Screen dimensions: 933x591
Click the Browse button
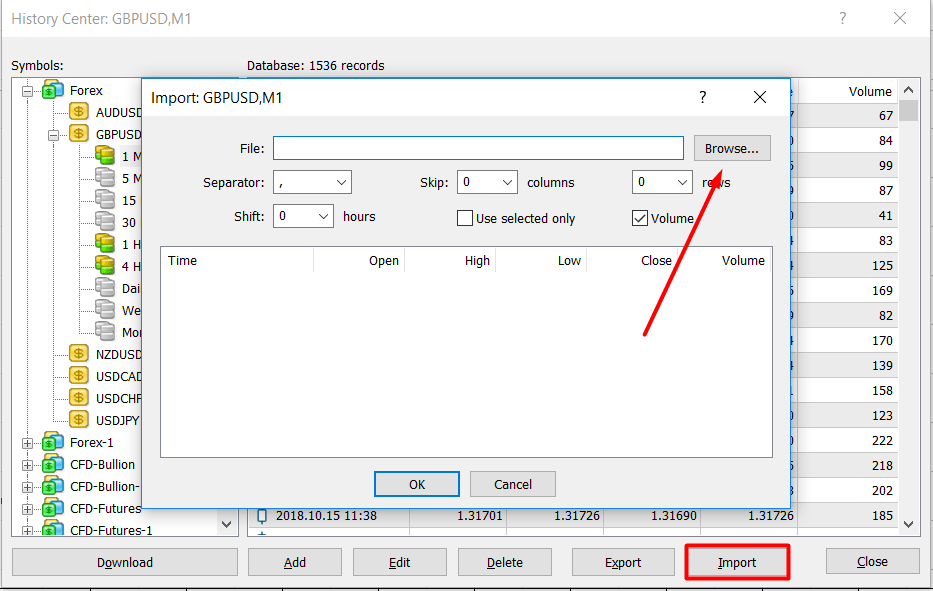coord(732,148)
